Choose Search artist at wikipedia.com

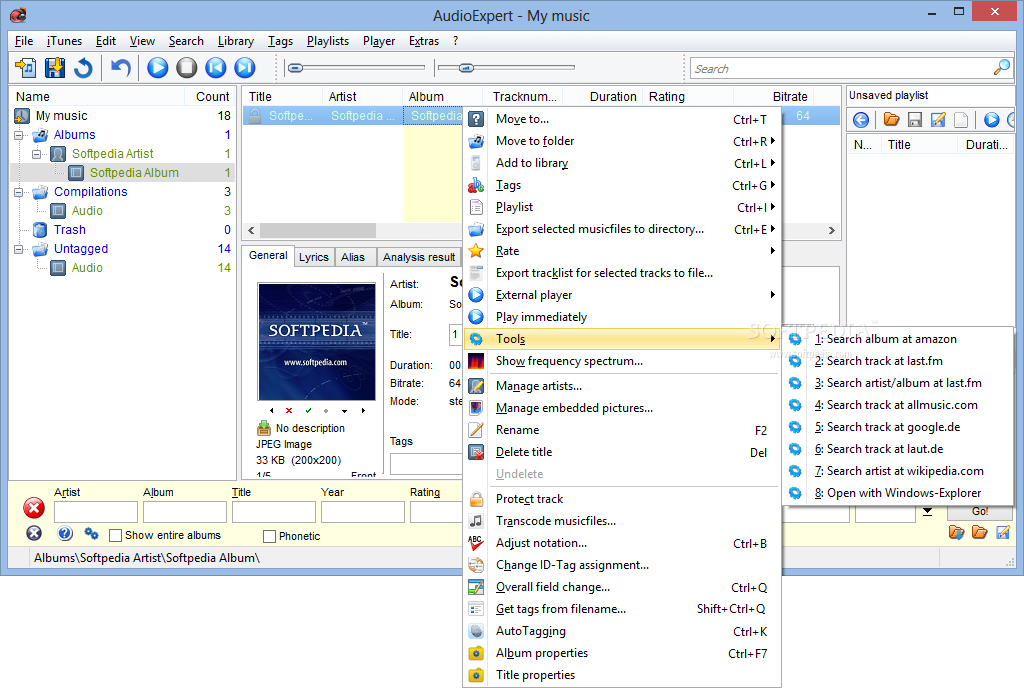coord(897,471)
